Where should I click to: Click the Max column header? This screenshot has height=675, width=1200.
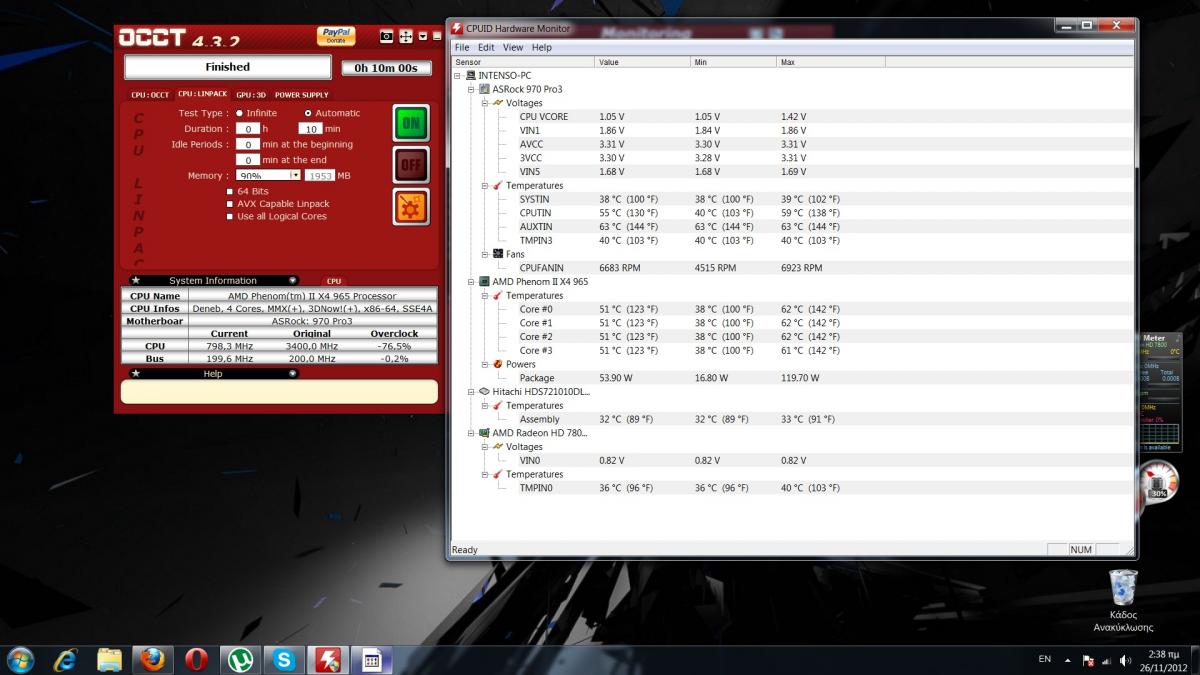(830, 62)
